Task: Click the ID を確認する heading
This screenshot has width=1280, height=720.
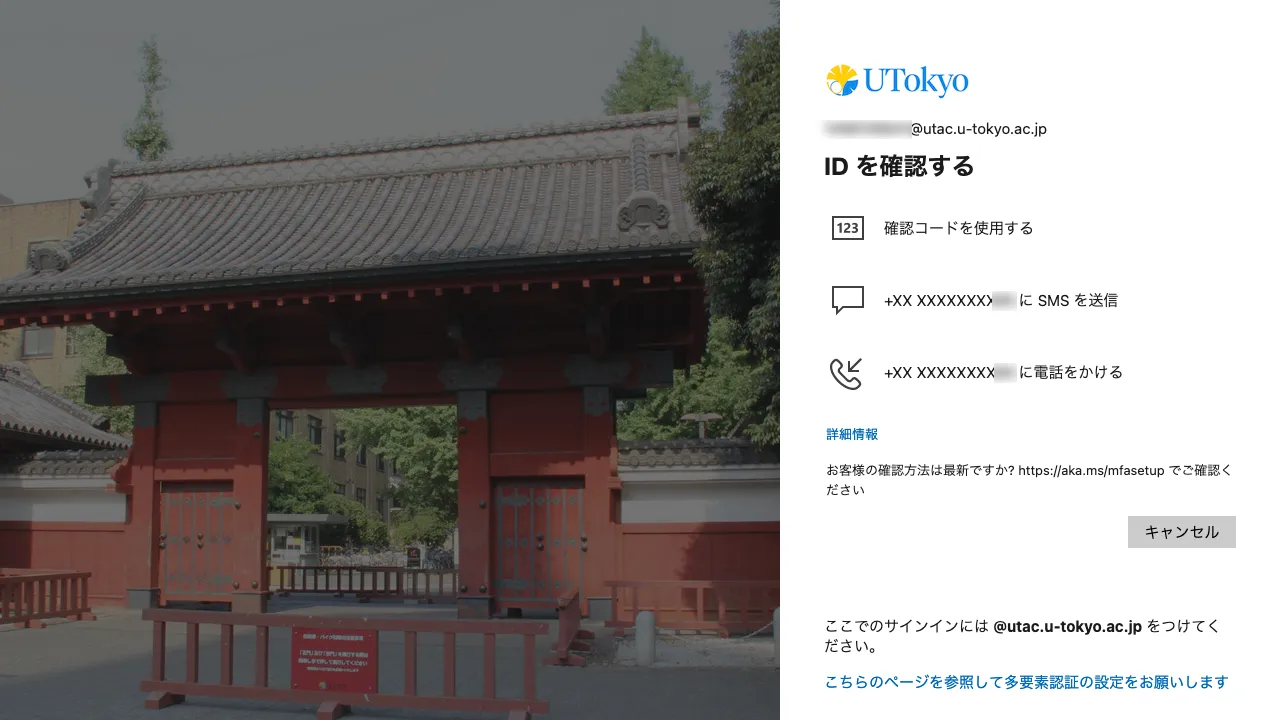Action: point(899,166)
